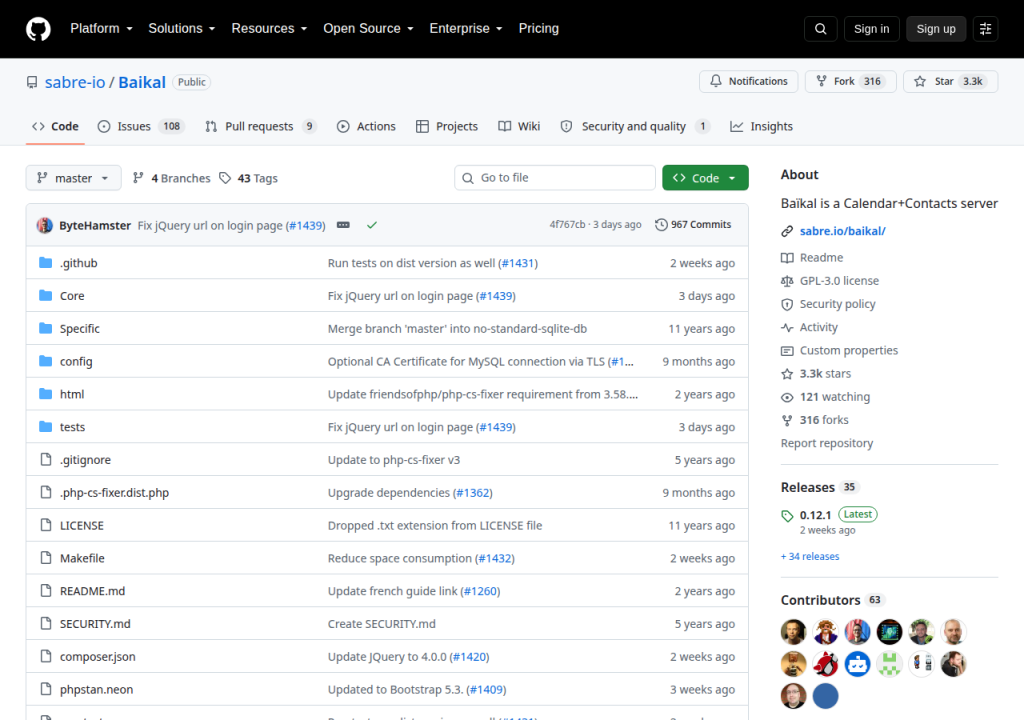Open the phpstan.neon file

97,689
